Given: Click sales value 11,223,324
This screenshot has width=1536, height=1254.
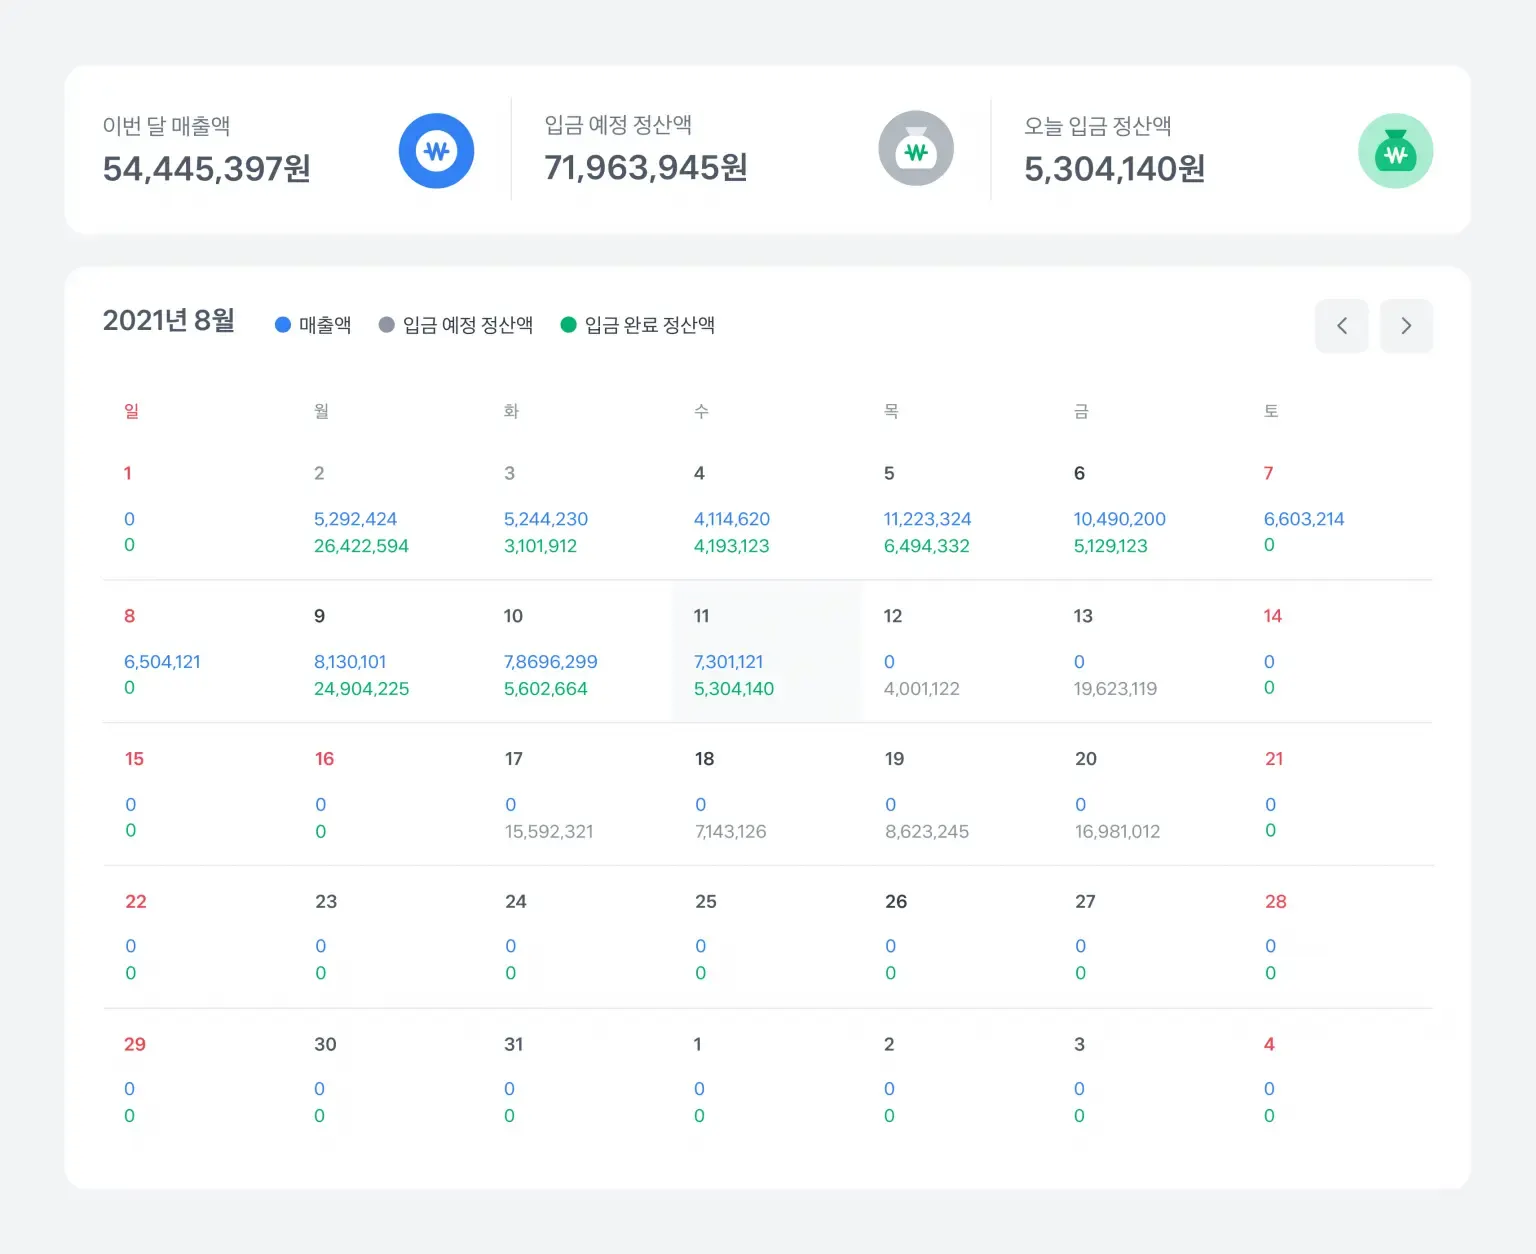Looking at the screenshot, I should 927,519.
